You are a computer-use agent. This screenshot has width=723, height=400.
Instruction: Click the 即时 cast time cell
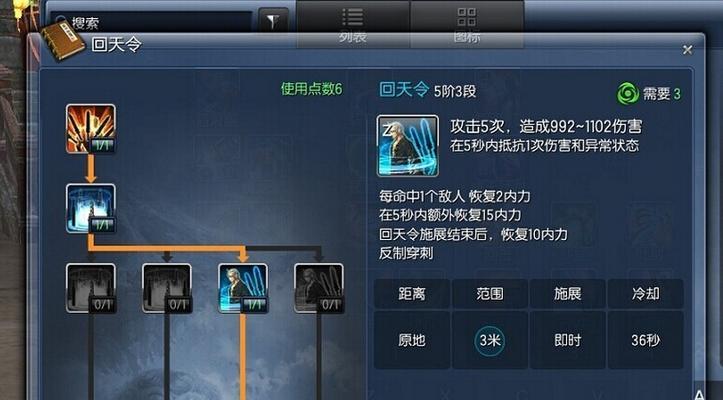click(567, 340)
